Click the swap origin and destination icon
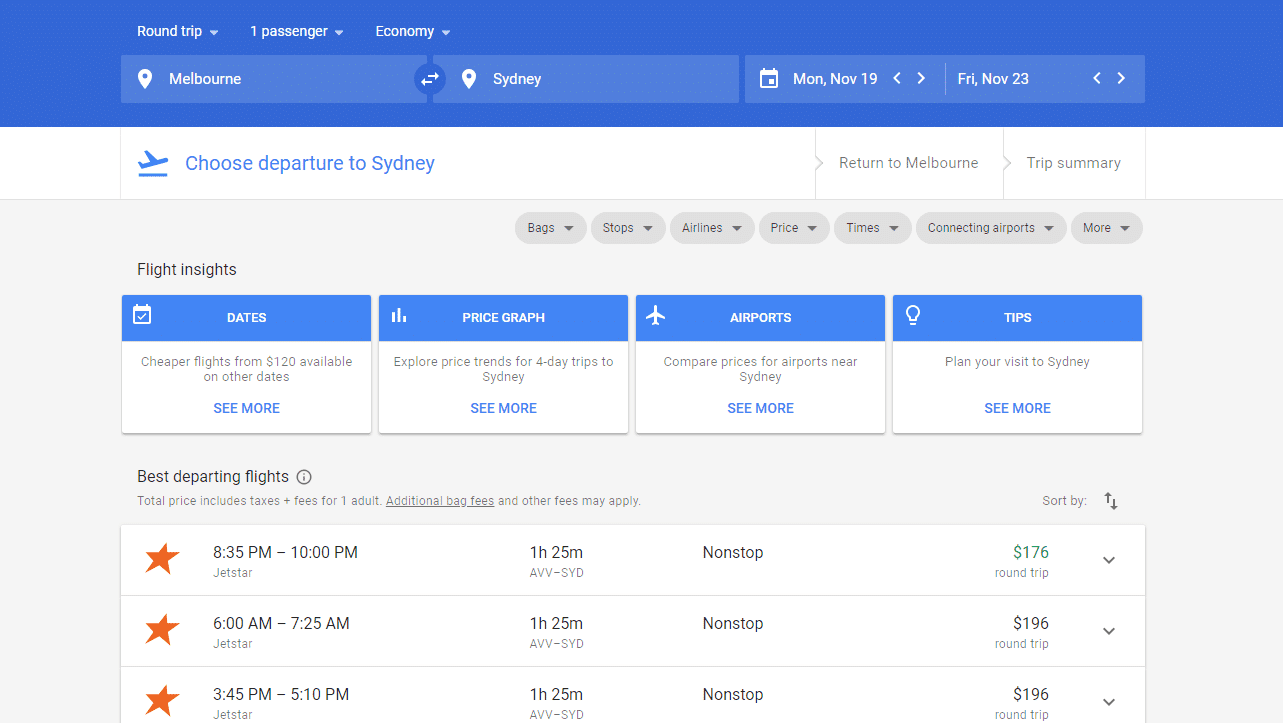Screen dimensions: 1283x723 [430, 78]
